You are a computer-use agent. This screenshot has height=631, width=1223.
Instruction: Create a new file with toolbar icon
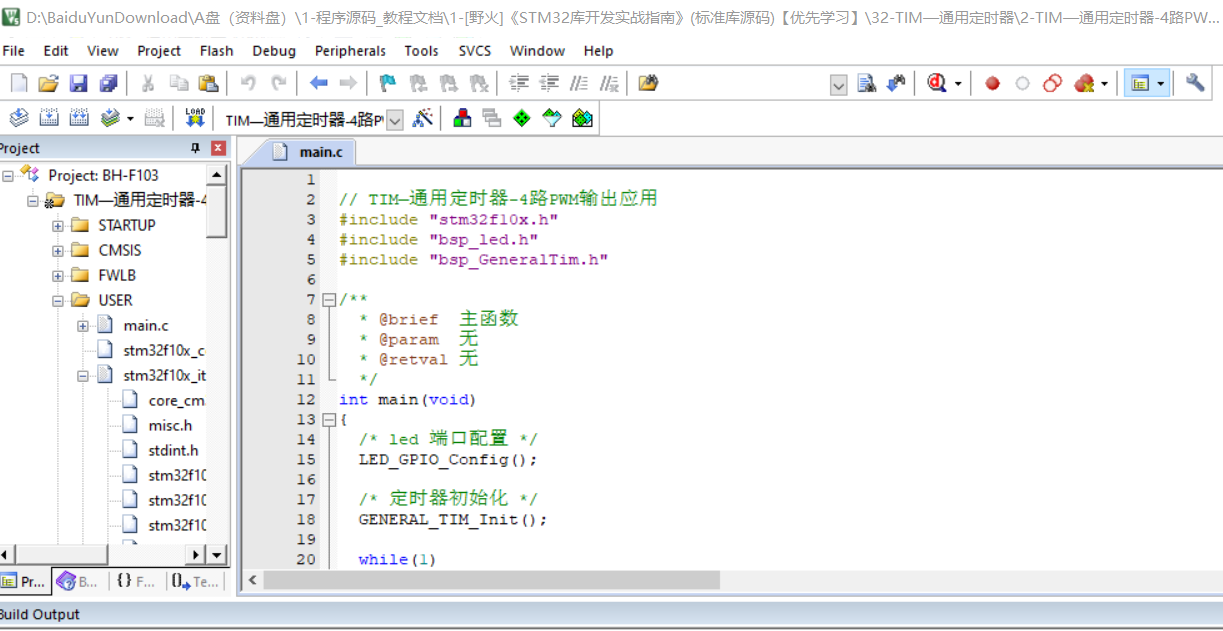coord(19,84)
